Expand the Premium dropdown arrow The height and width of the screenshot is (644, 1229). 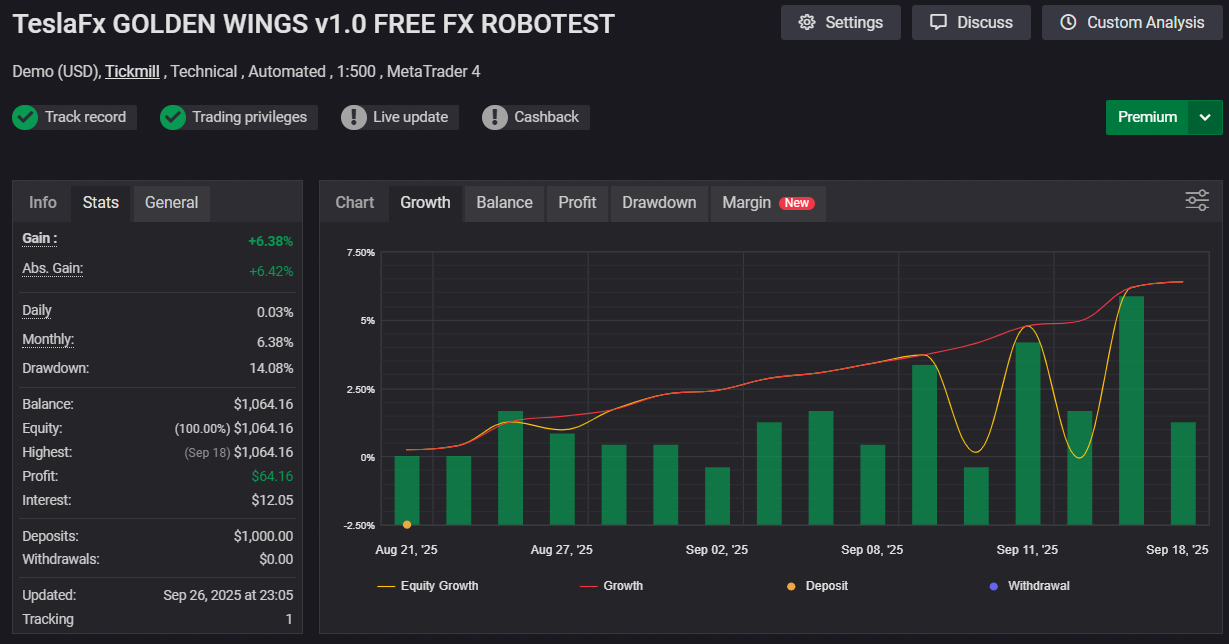click(1205, 117)
